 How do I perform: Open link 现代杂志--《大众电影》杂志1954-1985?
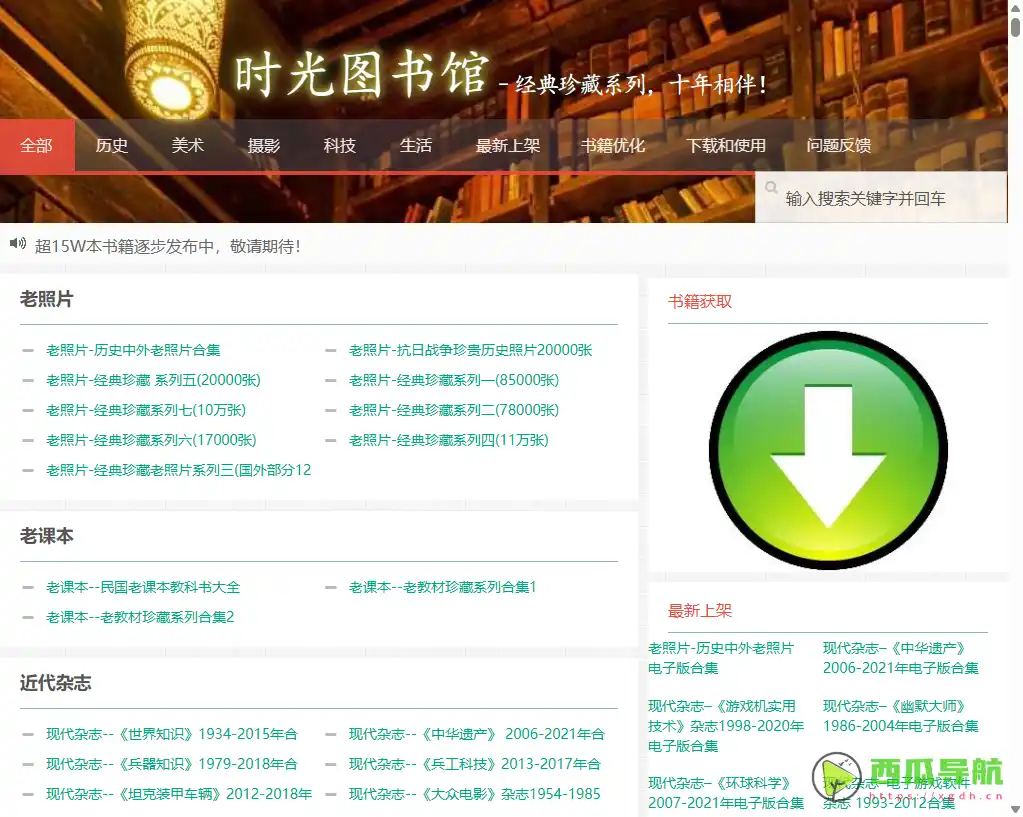474,793
